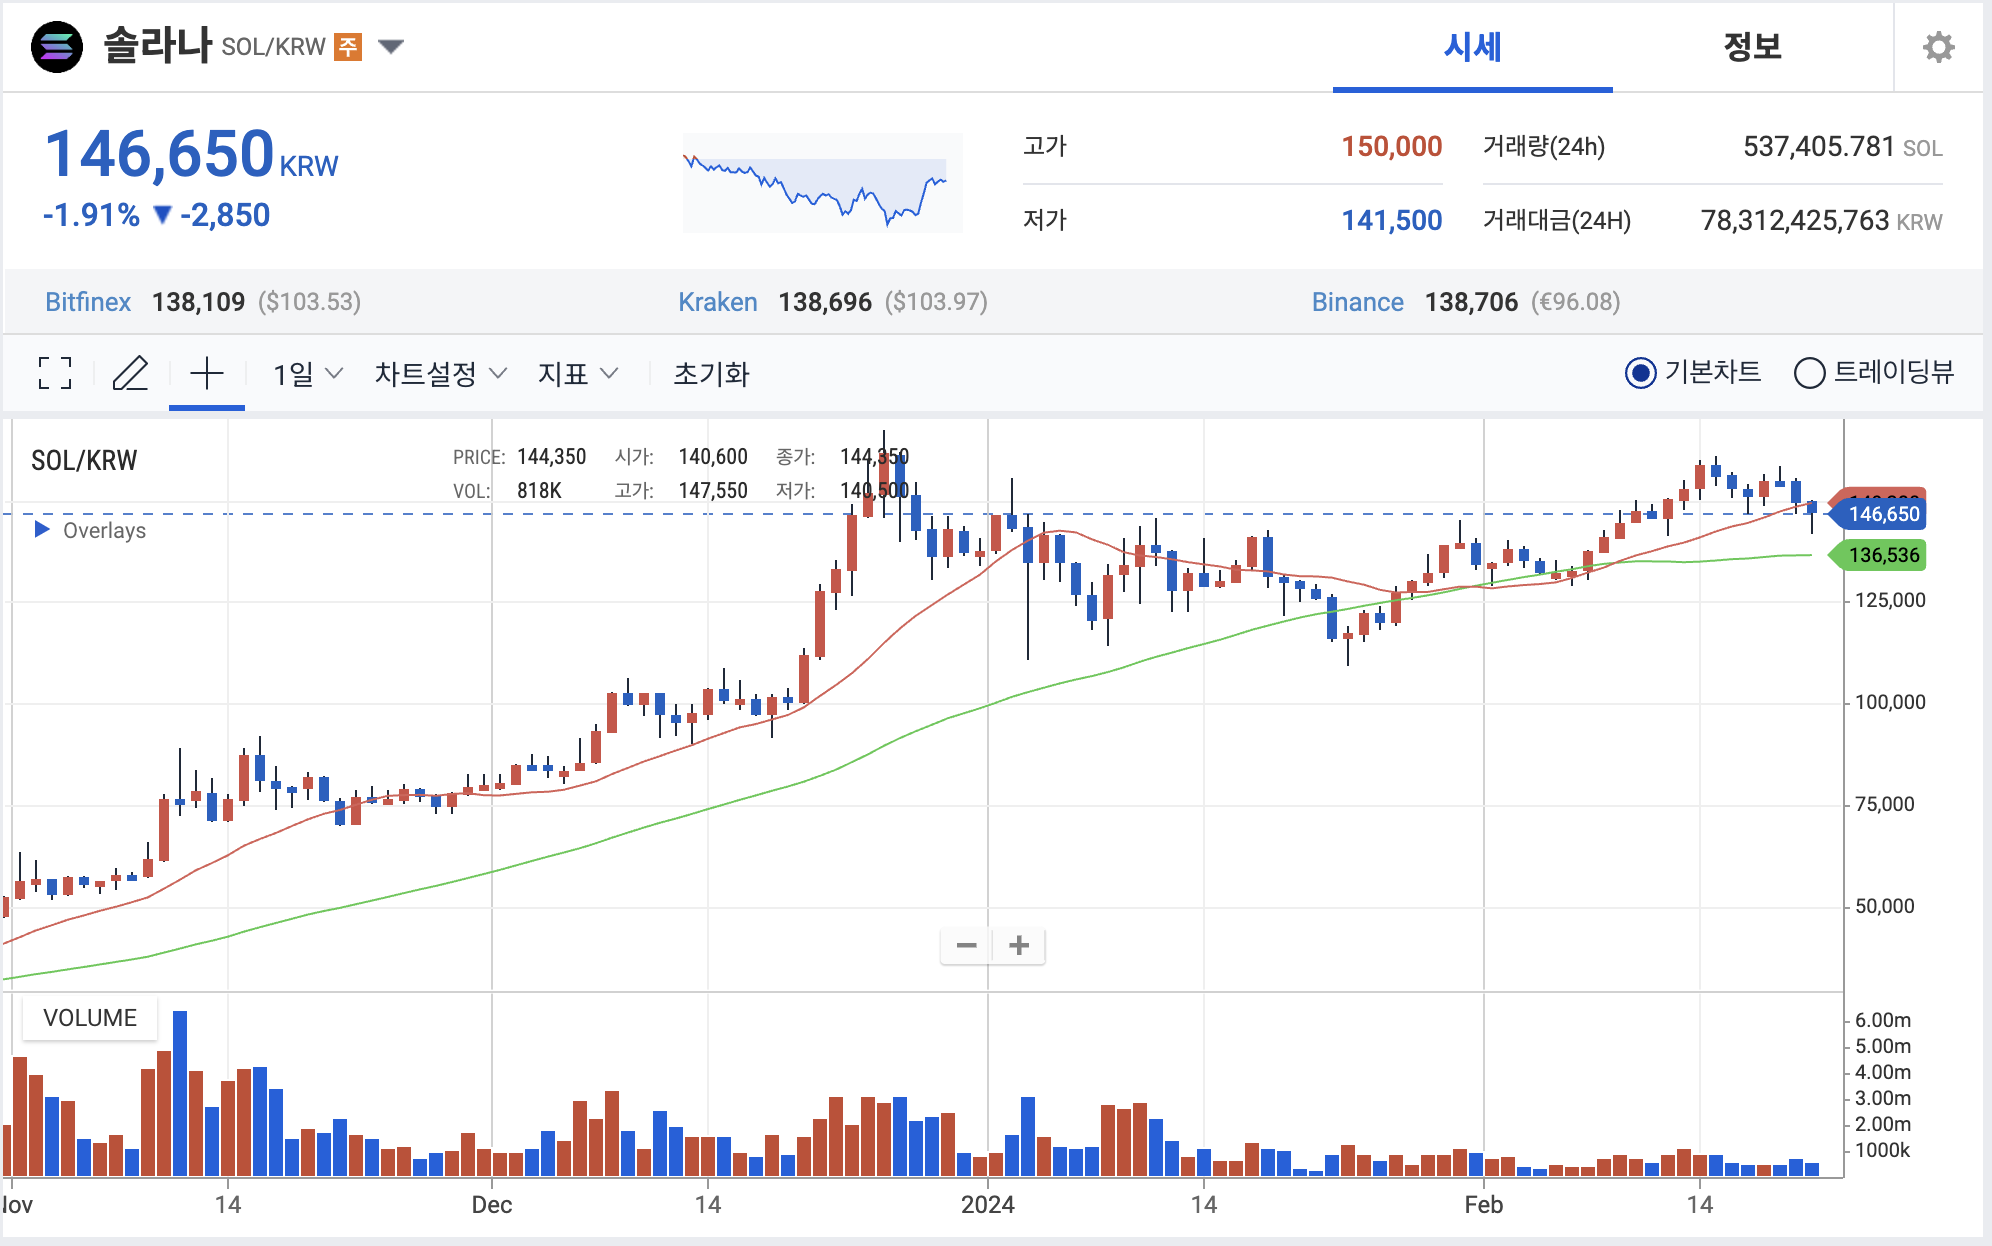Select the 트레이딩뷰 radio button
The height and width of the screenshot is (1246, 1992).
tap(1809, 373)
